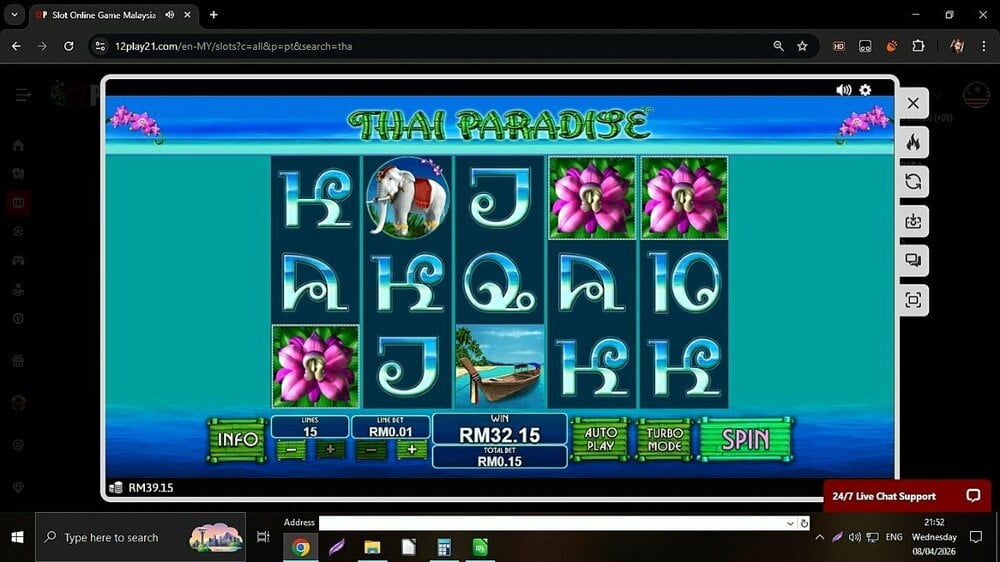1000x562 pixels.
Task: Open the game settings gear
Action: point(865,90)
